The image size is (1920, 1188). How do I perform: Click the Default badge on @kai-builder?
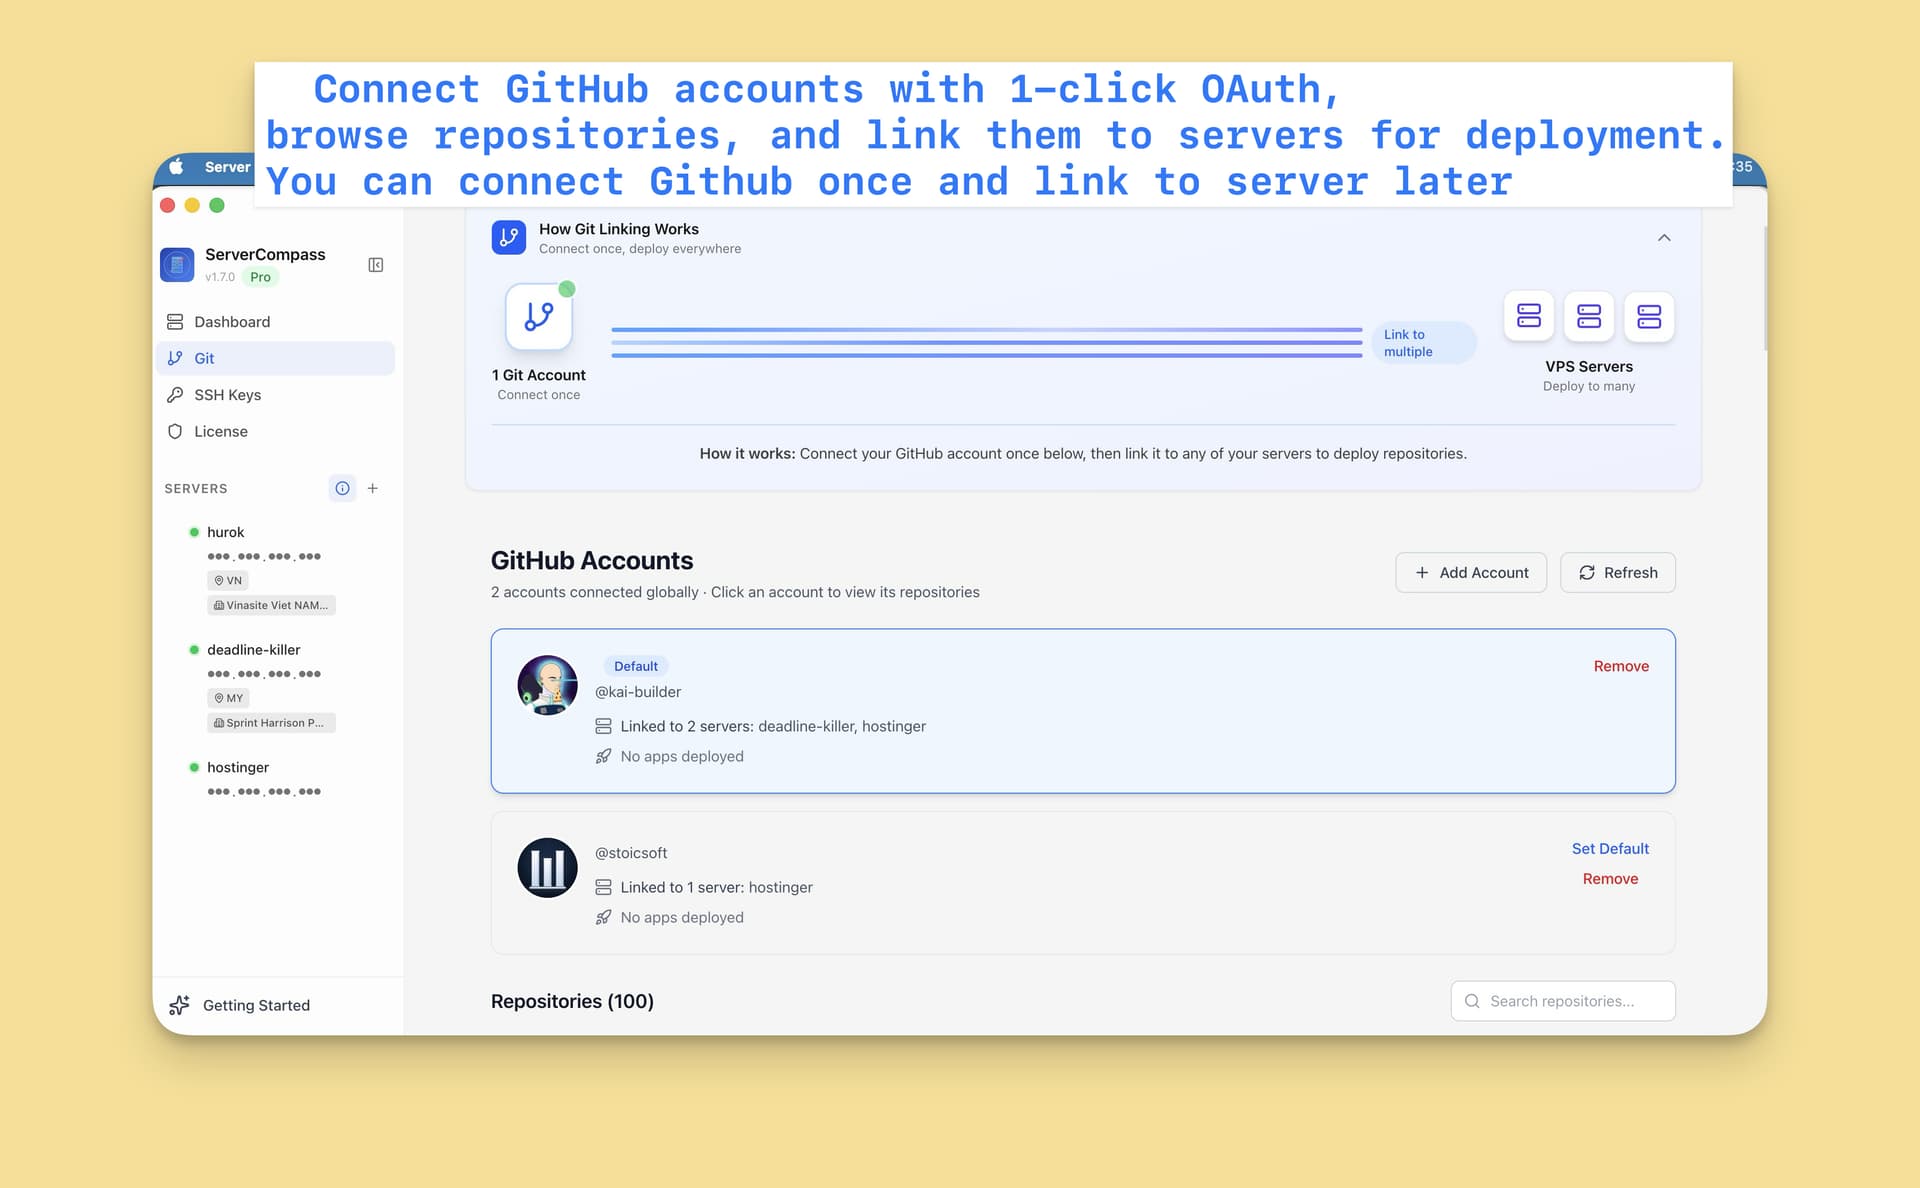pyautogui.click(x=636, y=665)
